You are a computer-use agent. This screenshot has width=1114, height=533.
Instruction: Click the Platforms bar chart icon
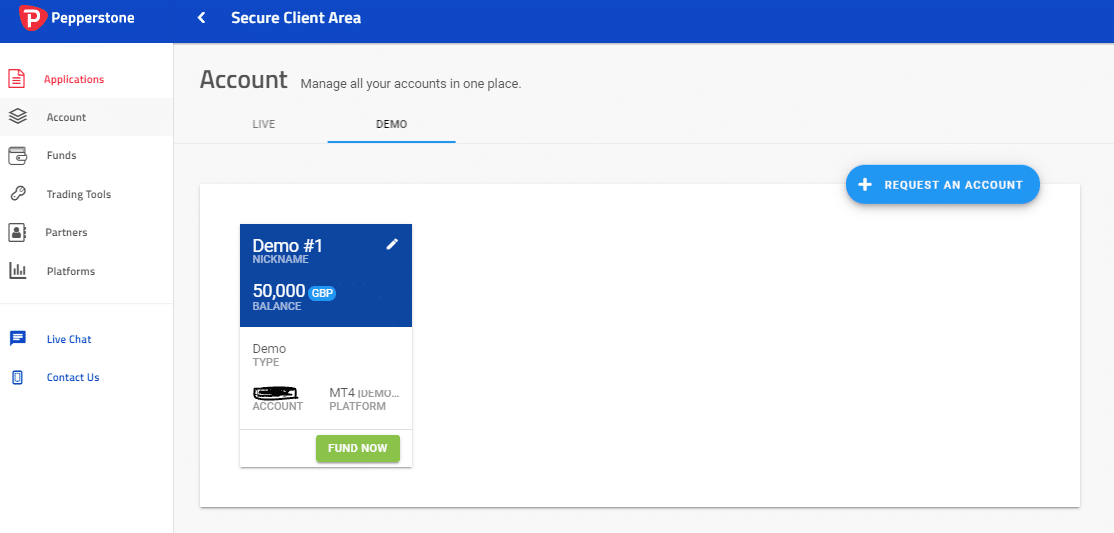[17, 271]
